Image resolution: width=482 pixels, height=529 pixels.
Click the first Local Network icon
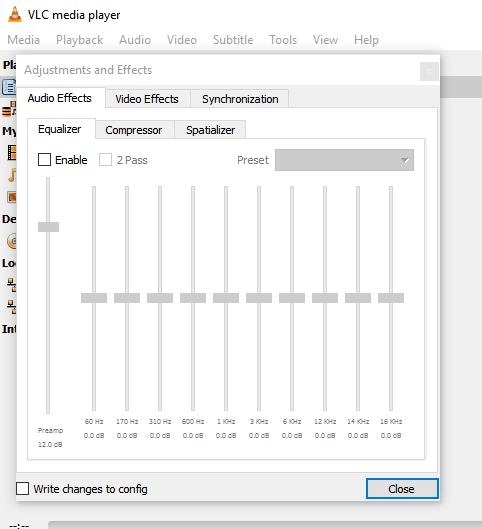(12, 285)
